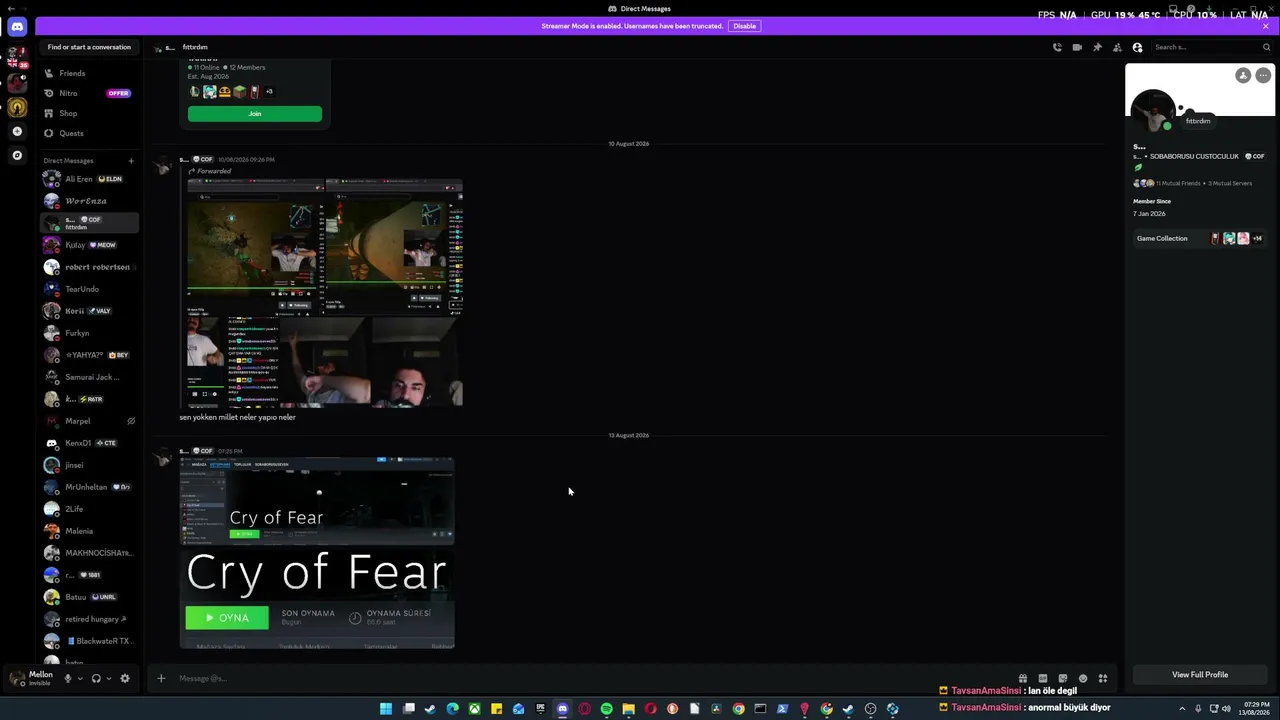This screenshot has height=720, width=1280.
Task: Open the GIF picker
Action: (1042, 679)
